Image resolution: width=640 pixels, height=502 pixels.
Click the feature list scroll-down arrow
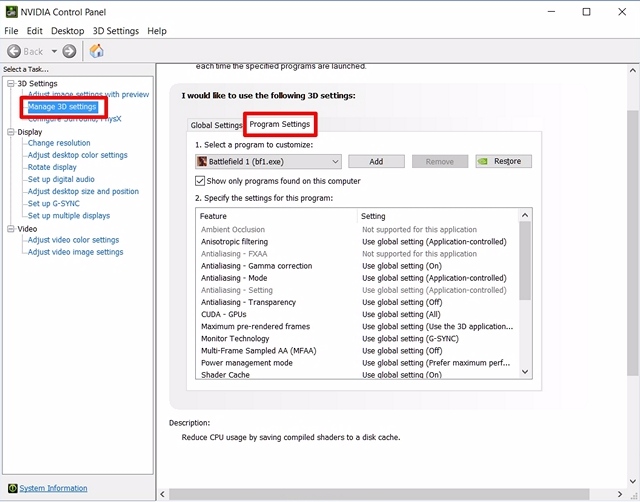point(525,371)
